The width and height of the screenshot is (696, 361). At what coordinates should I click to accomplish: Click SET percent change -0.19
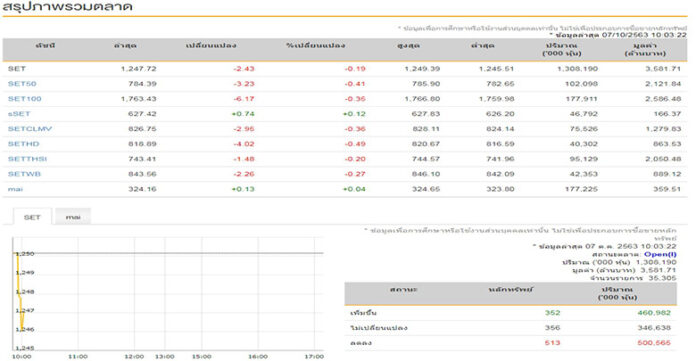tap(355, 68)
